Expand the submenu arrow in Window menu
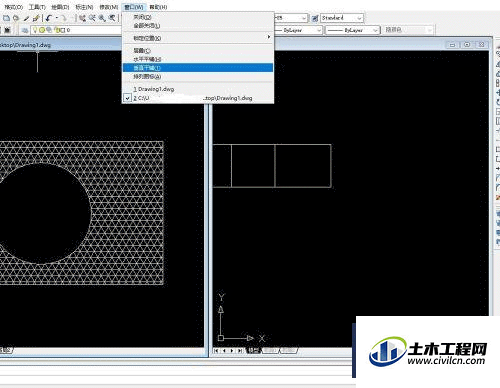Screen dimensions: 500x388 pos(269,37)
